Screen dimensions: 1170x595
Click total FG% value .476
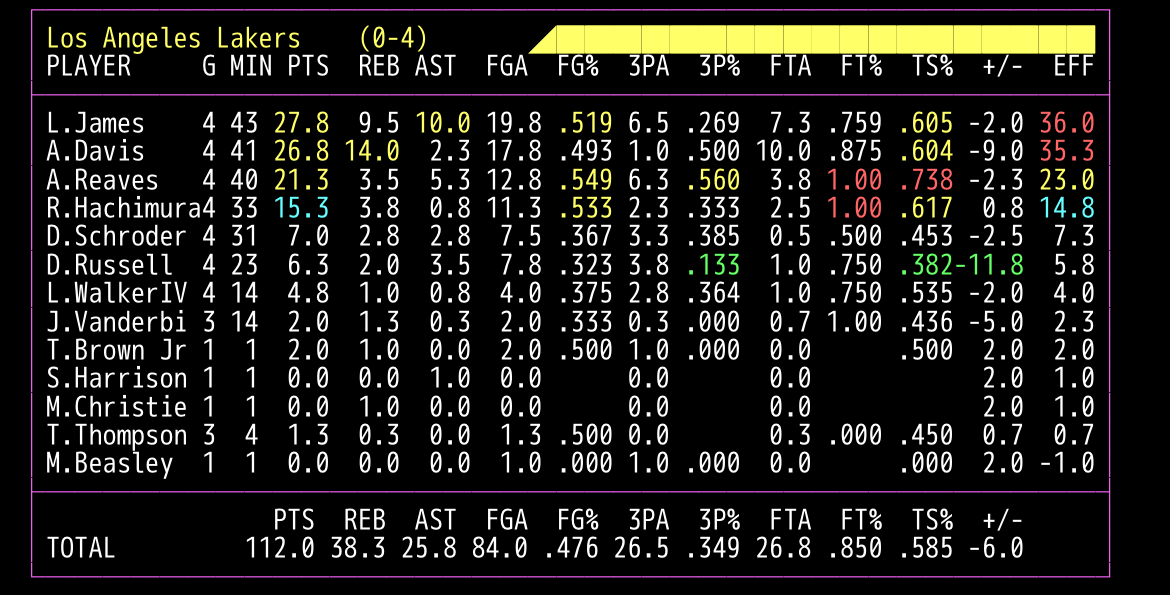[x=571, y=548]
